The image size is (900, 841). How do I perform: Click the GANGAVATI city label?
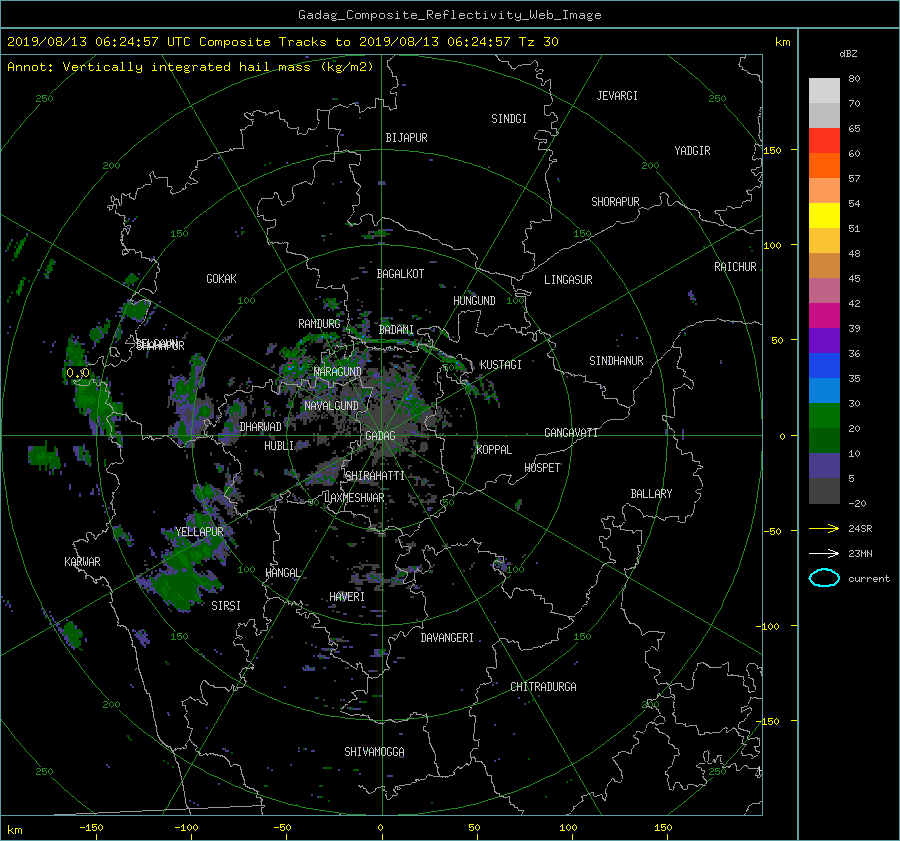pyautogui.click(x=571, y=432)
